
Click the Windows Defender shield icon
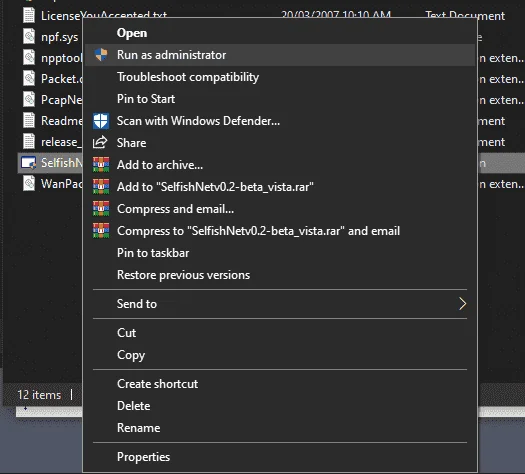(101, 121)
